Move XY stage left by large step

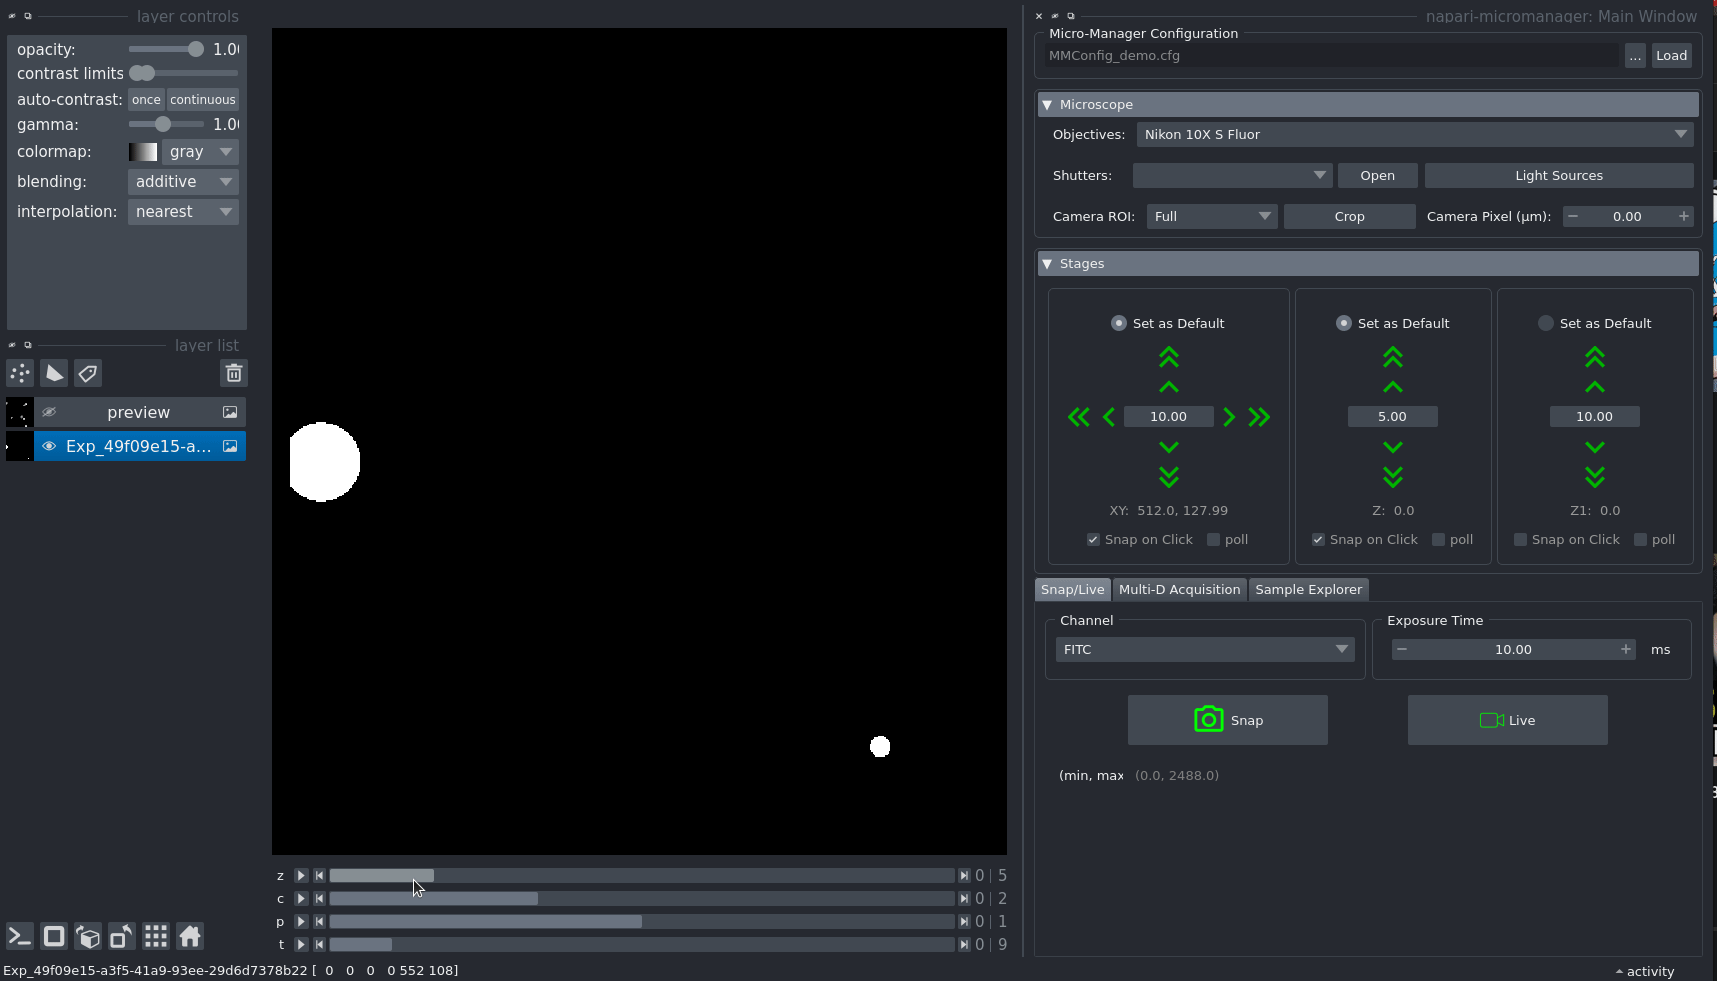tap(1079, 417)
